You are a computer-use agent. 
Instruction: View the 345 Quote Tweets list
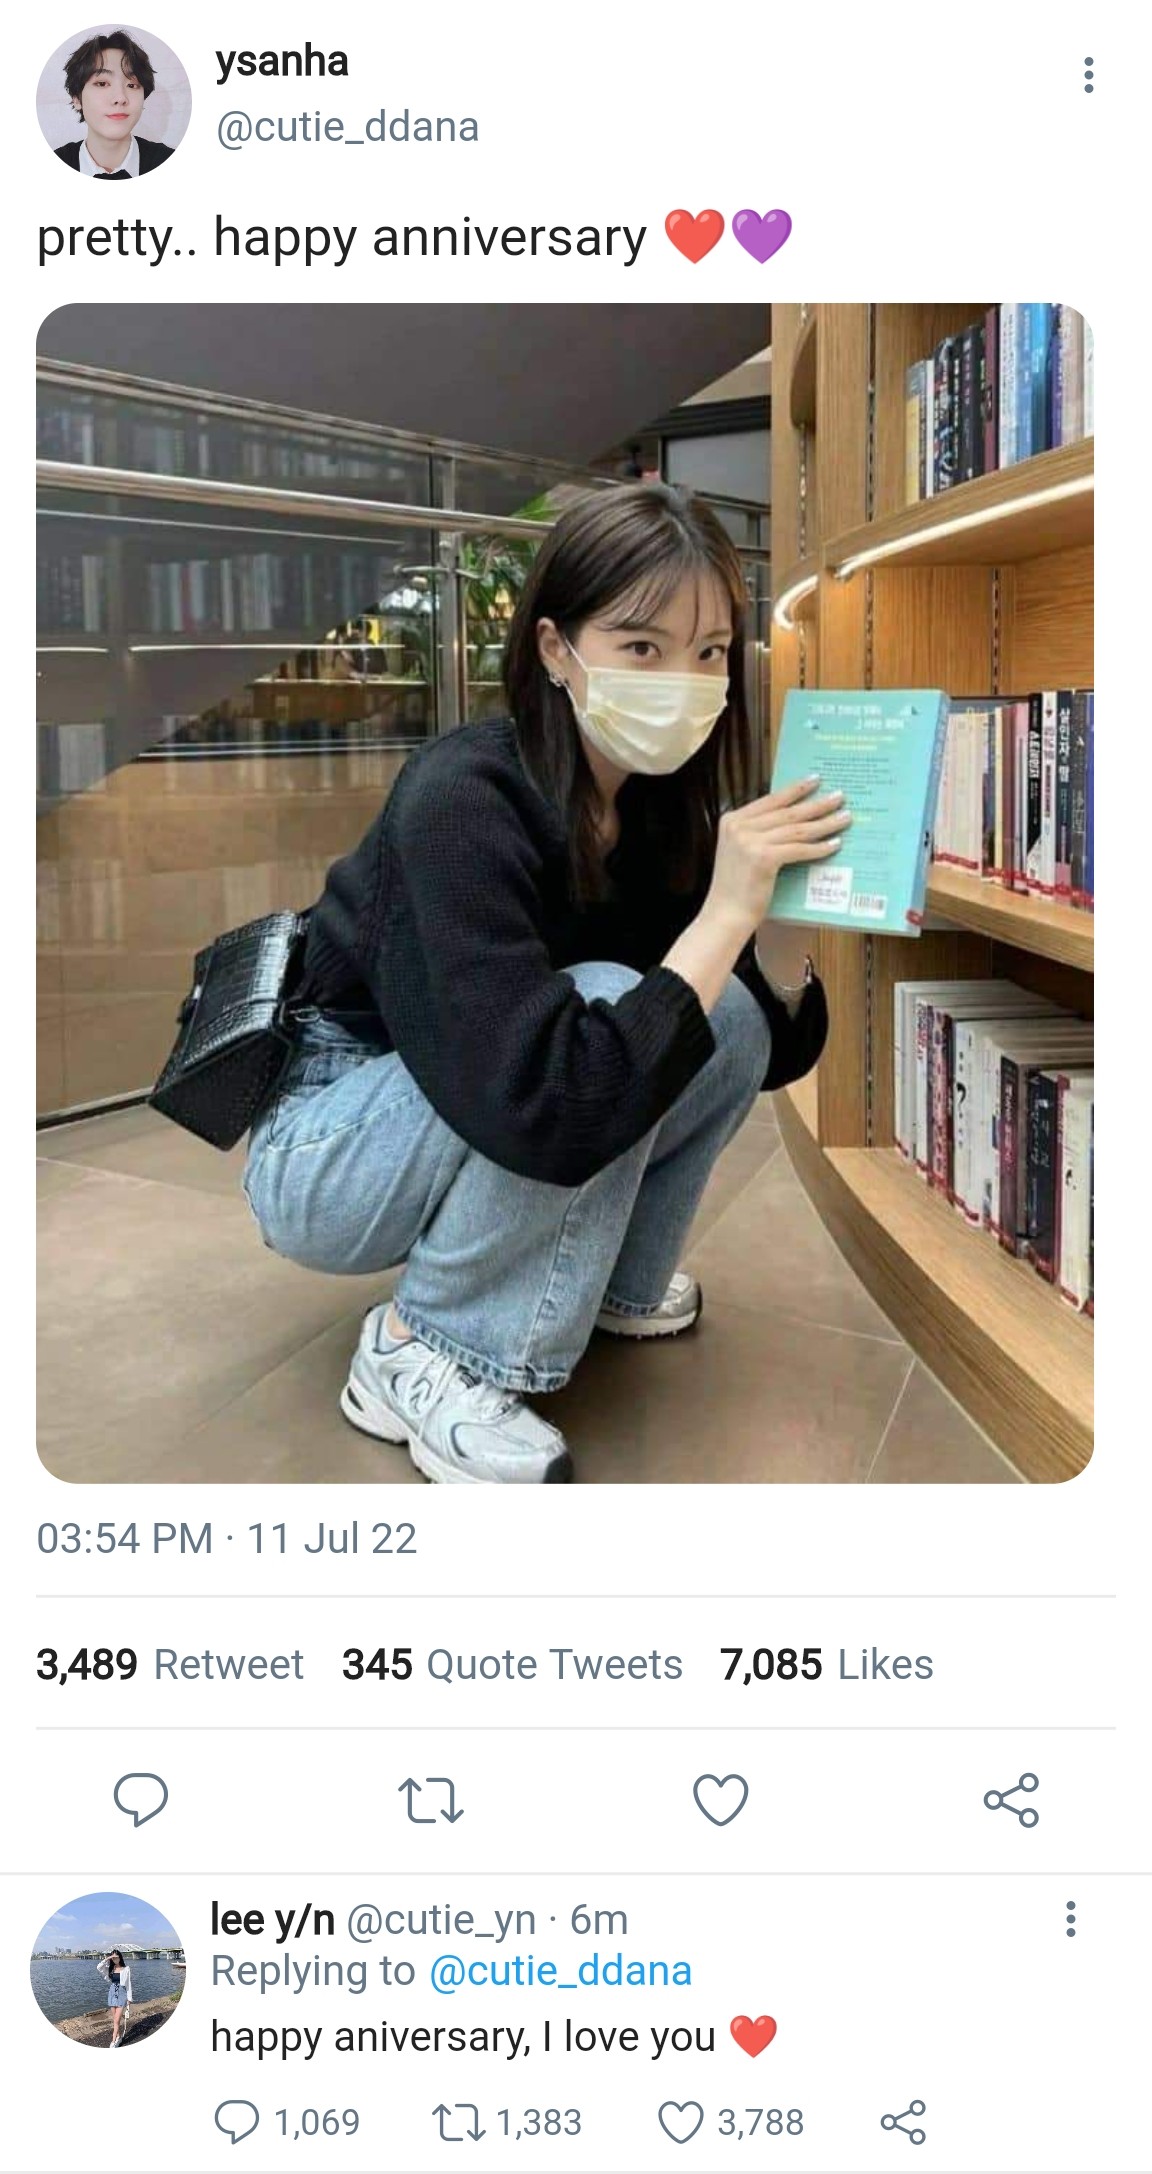pos(512,1664)
